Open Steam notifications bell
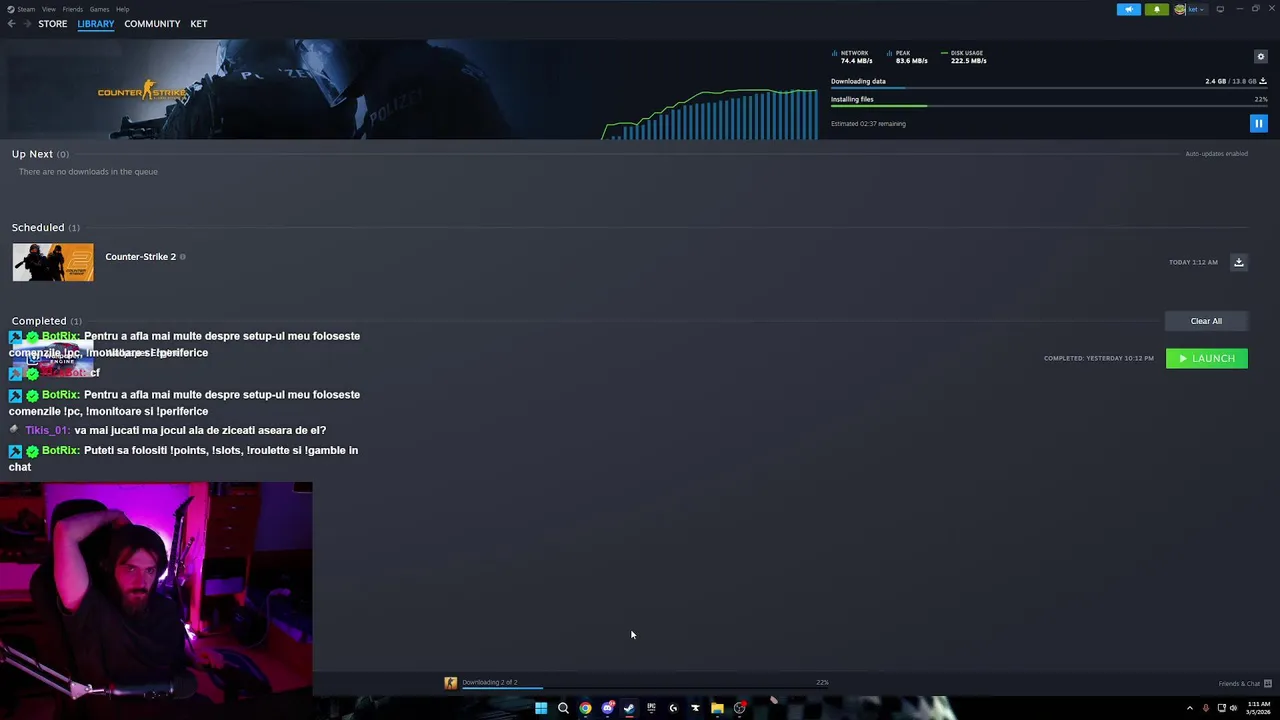1280x720 pixels. click(x=1156, y=9)
